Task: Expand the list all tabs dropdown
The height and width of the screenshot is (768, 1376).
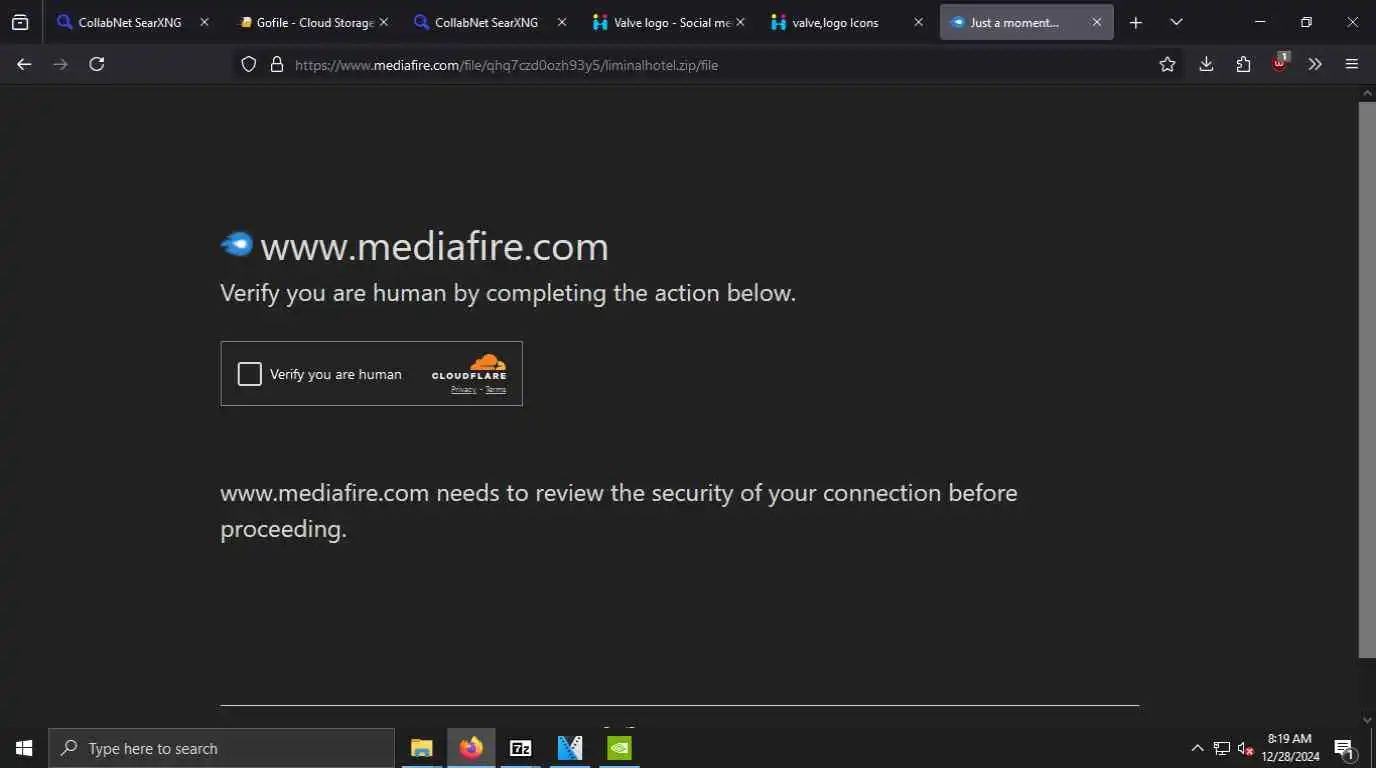Action: point(1176,22)
